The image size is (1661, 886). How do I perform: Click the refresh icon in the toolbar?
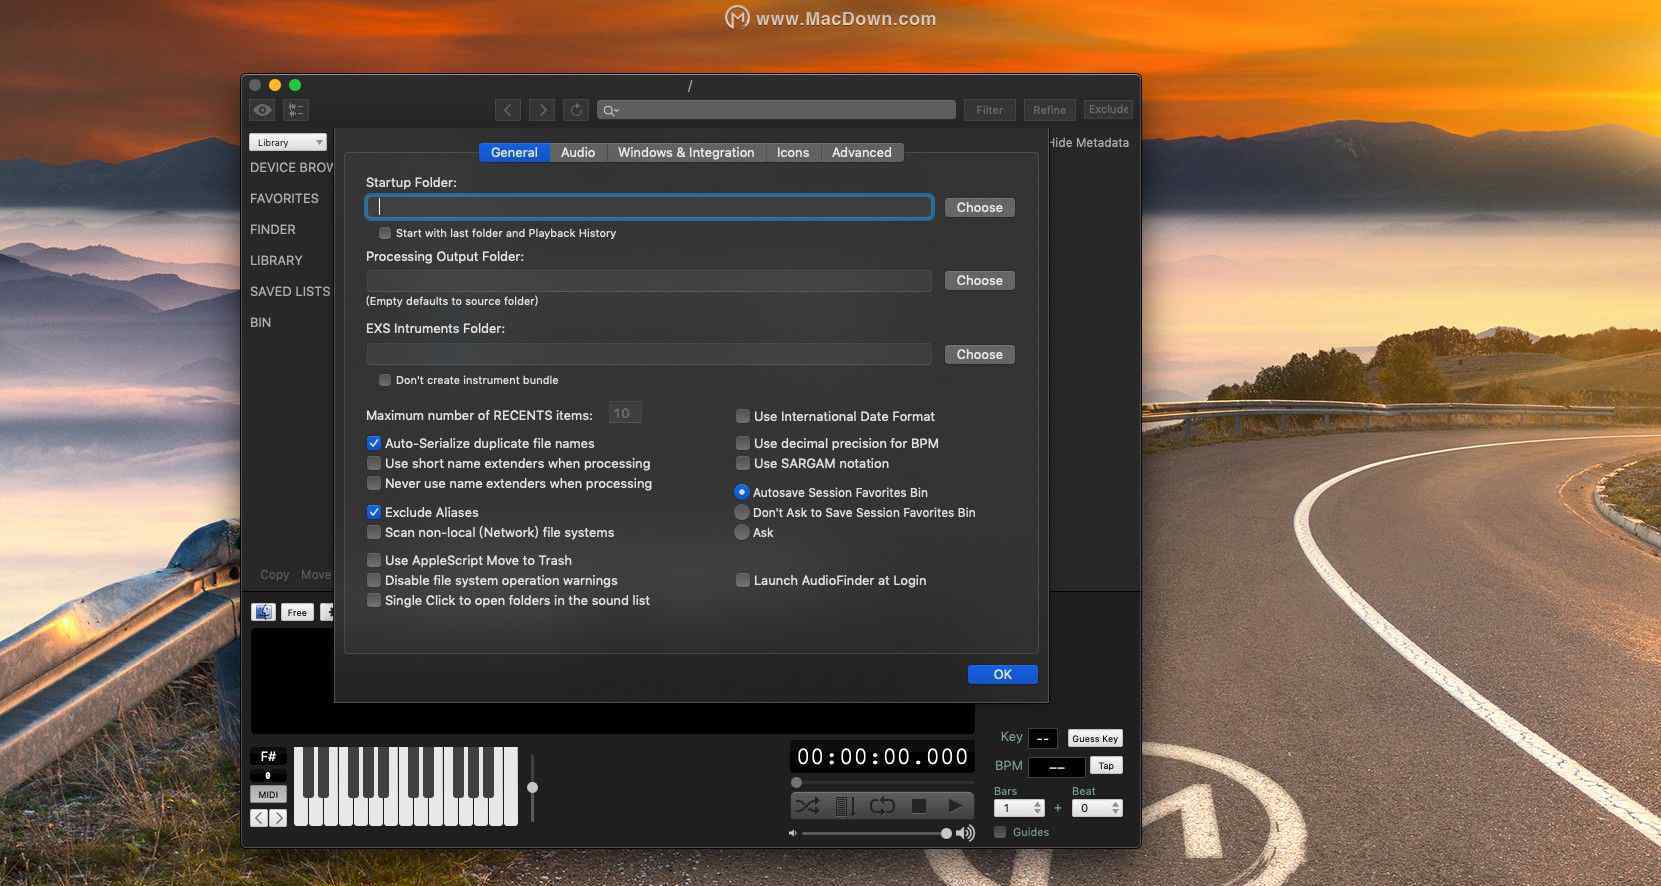(x=576, y=110)
